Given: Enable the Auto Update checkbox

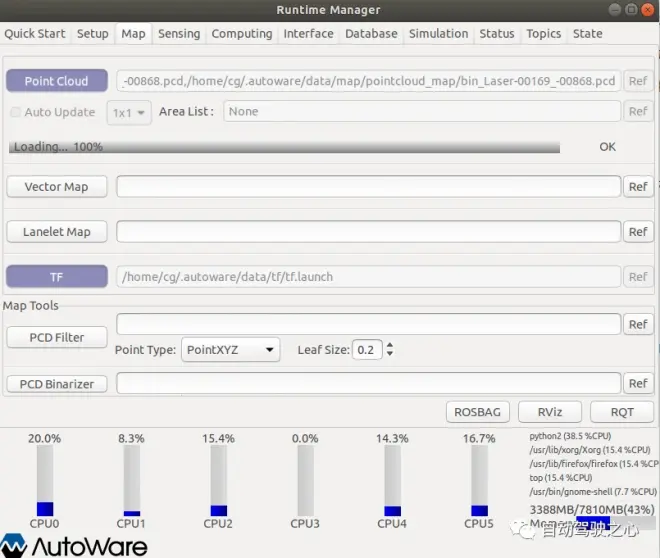Looking at the screenshot, I should click(16, 112).
